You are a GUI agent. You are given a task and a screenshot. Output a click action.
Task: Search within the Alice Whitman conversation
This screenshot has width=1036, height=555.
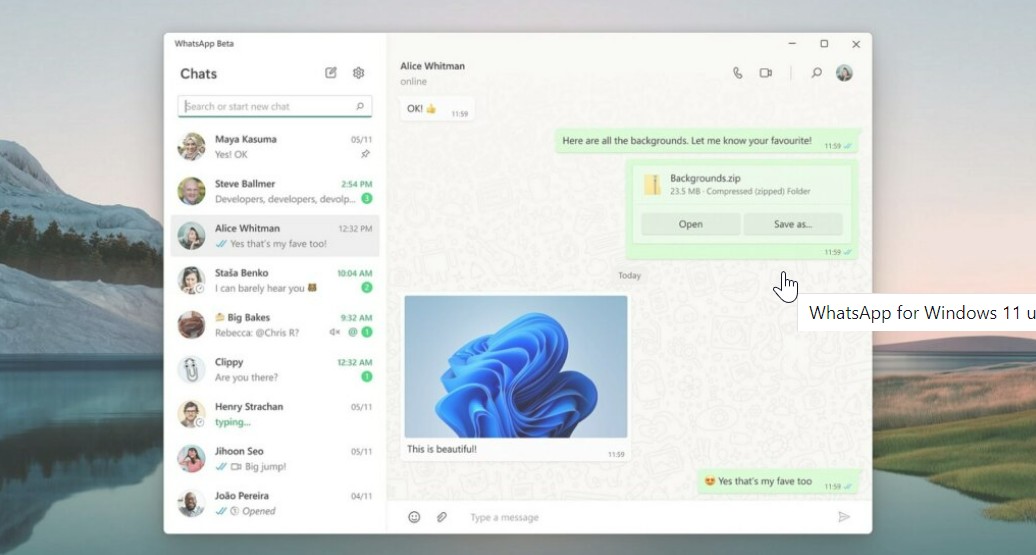[x=817, y=73]
